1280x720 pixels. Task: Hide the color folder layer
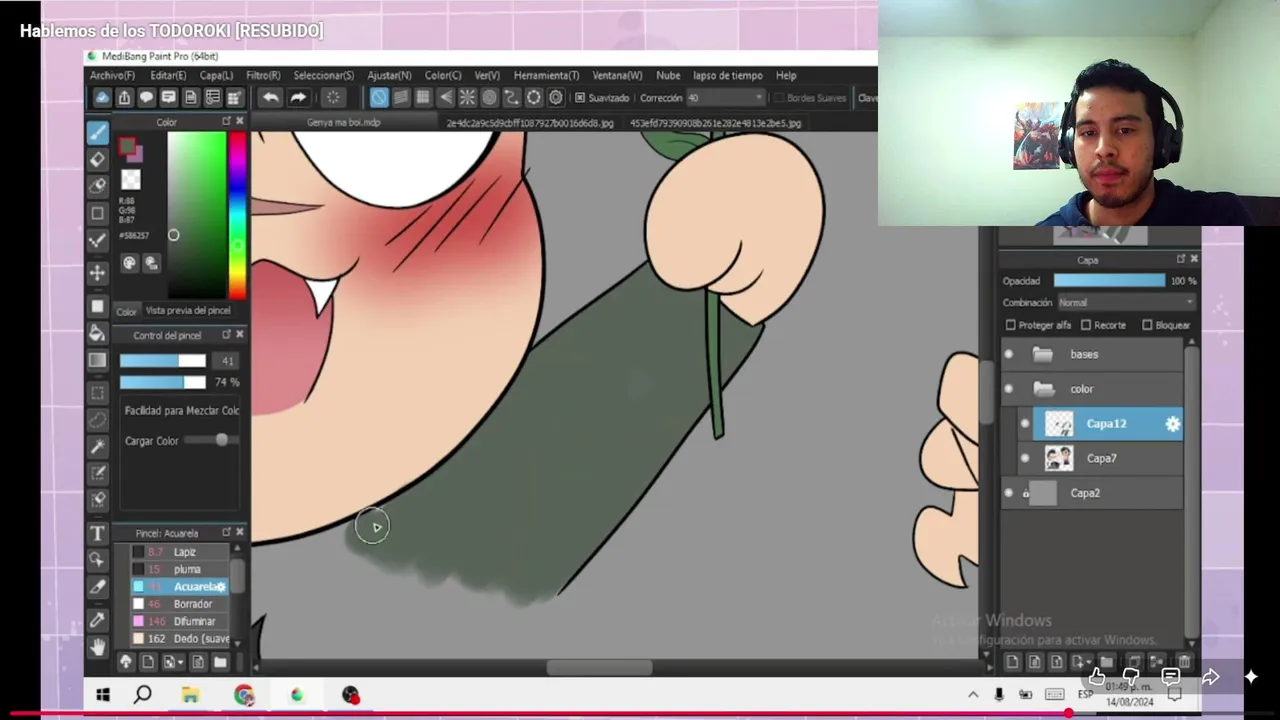tap(1009, 389)
